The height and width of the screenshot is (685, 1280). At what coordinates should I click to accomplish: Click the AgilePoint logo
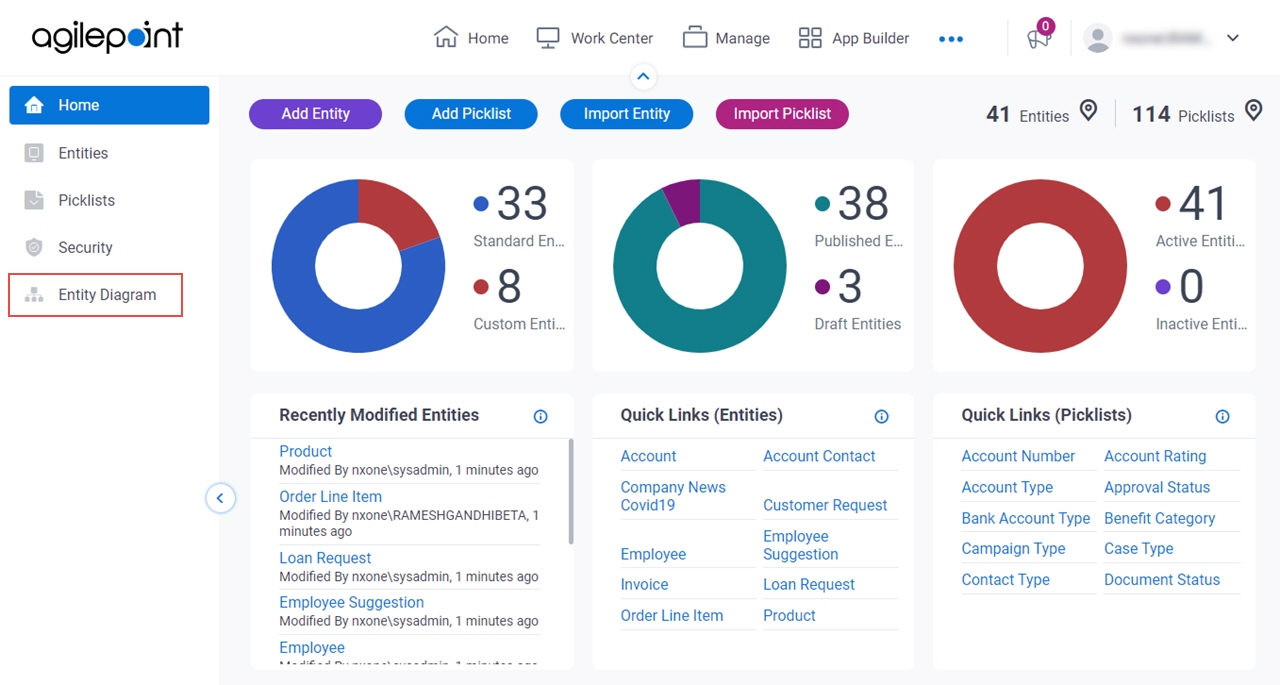point(107,38)
